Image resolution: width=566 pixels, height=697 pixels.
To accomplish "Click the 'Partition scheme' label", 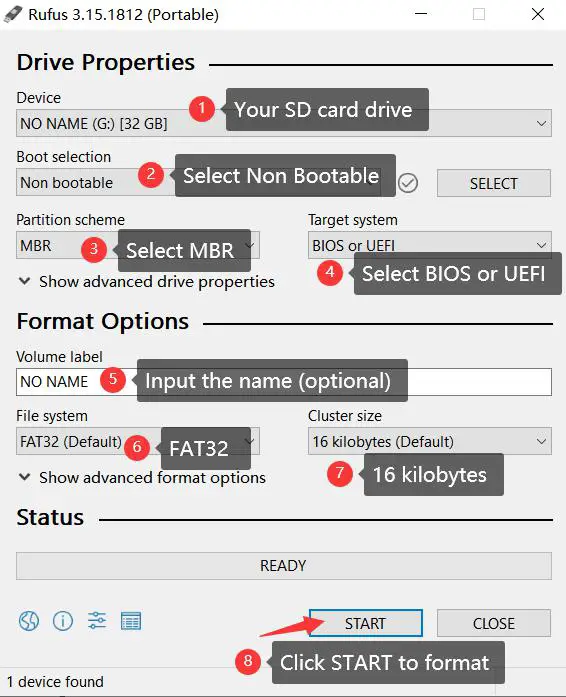I will (x=71, y=220).
